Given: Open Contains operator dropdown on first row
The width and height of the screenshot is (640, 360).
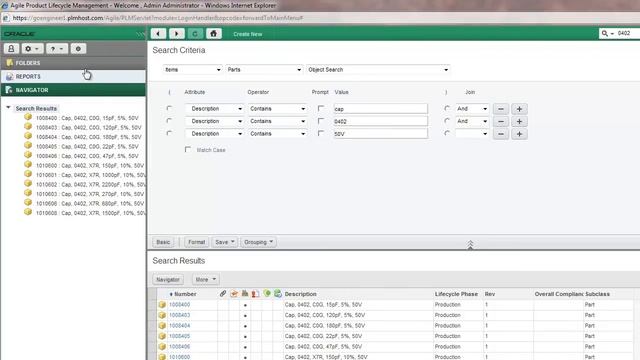Looking at the screenshot, I should click(277, 109).
